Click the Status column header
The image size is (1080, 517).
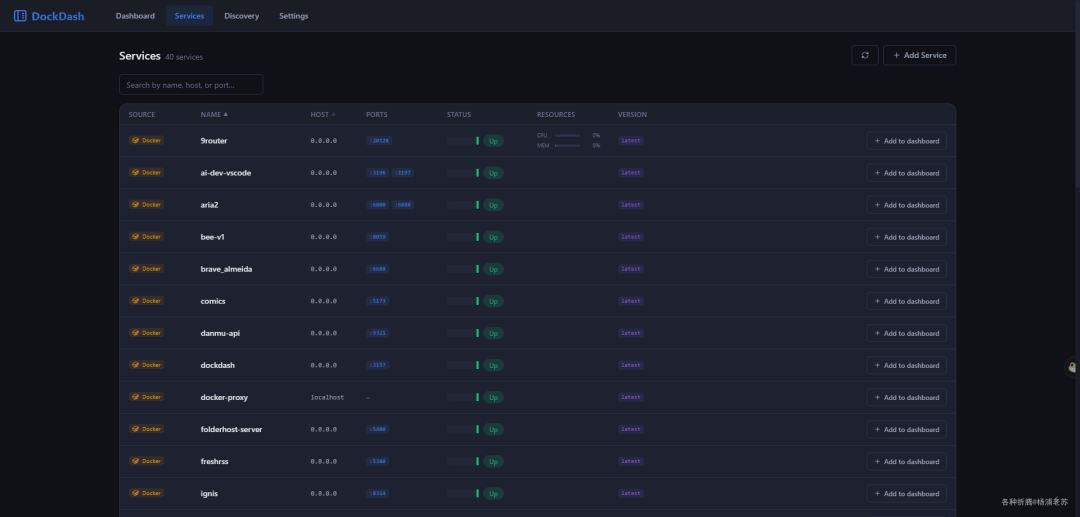(459, 114)
